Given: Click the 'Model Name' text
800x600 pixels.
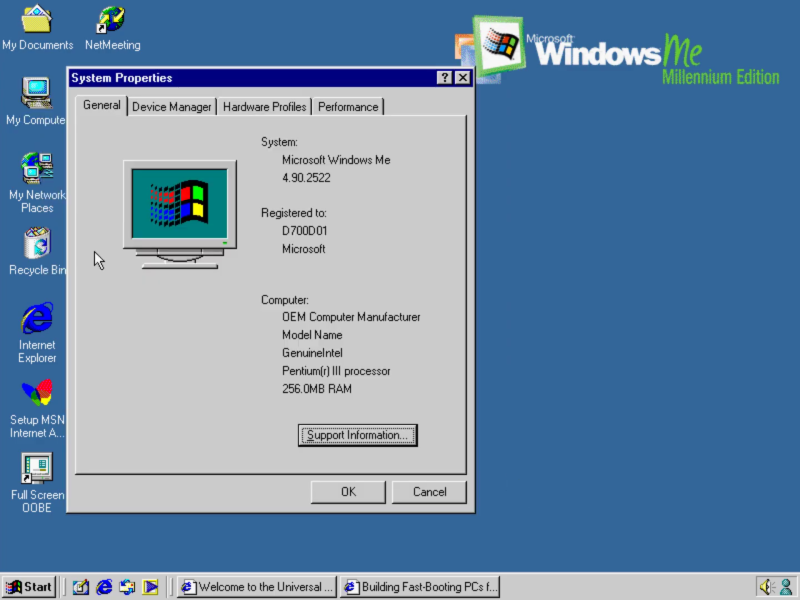Looking at the screenshot, I should 312,335.
